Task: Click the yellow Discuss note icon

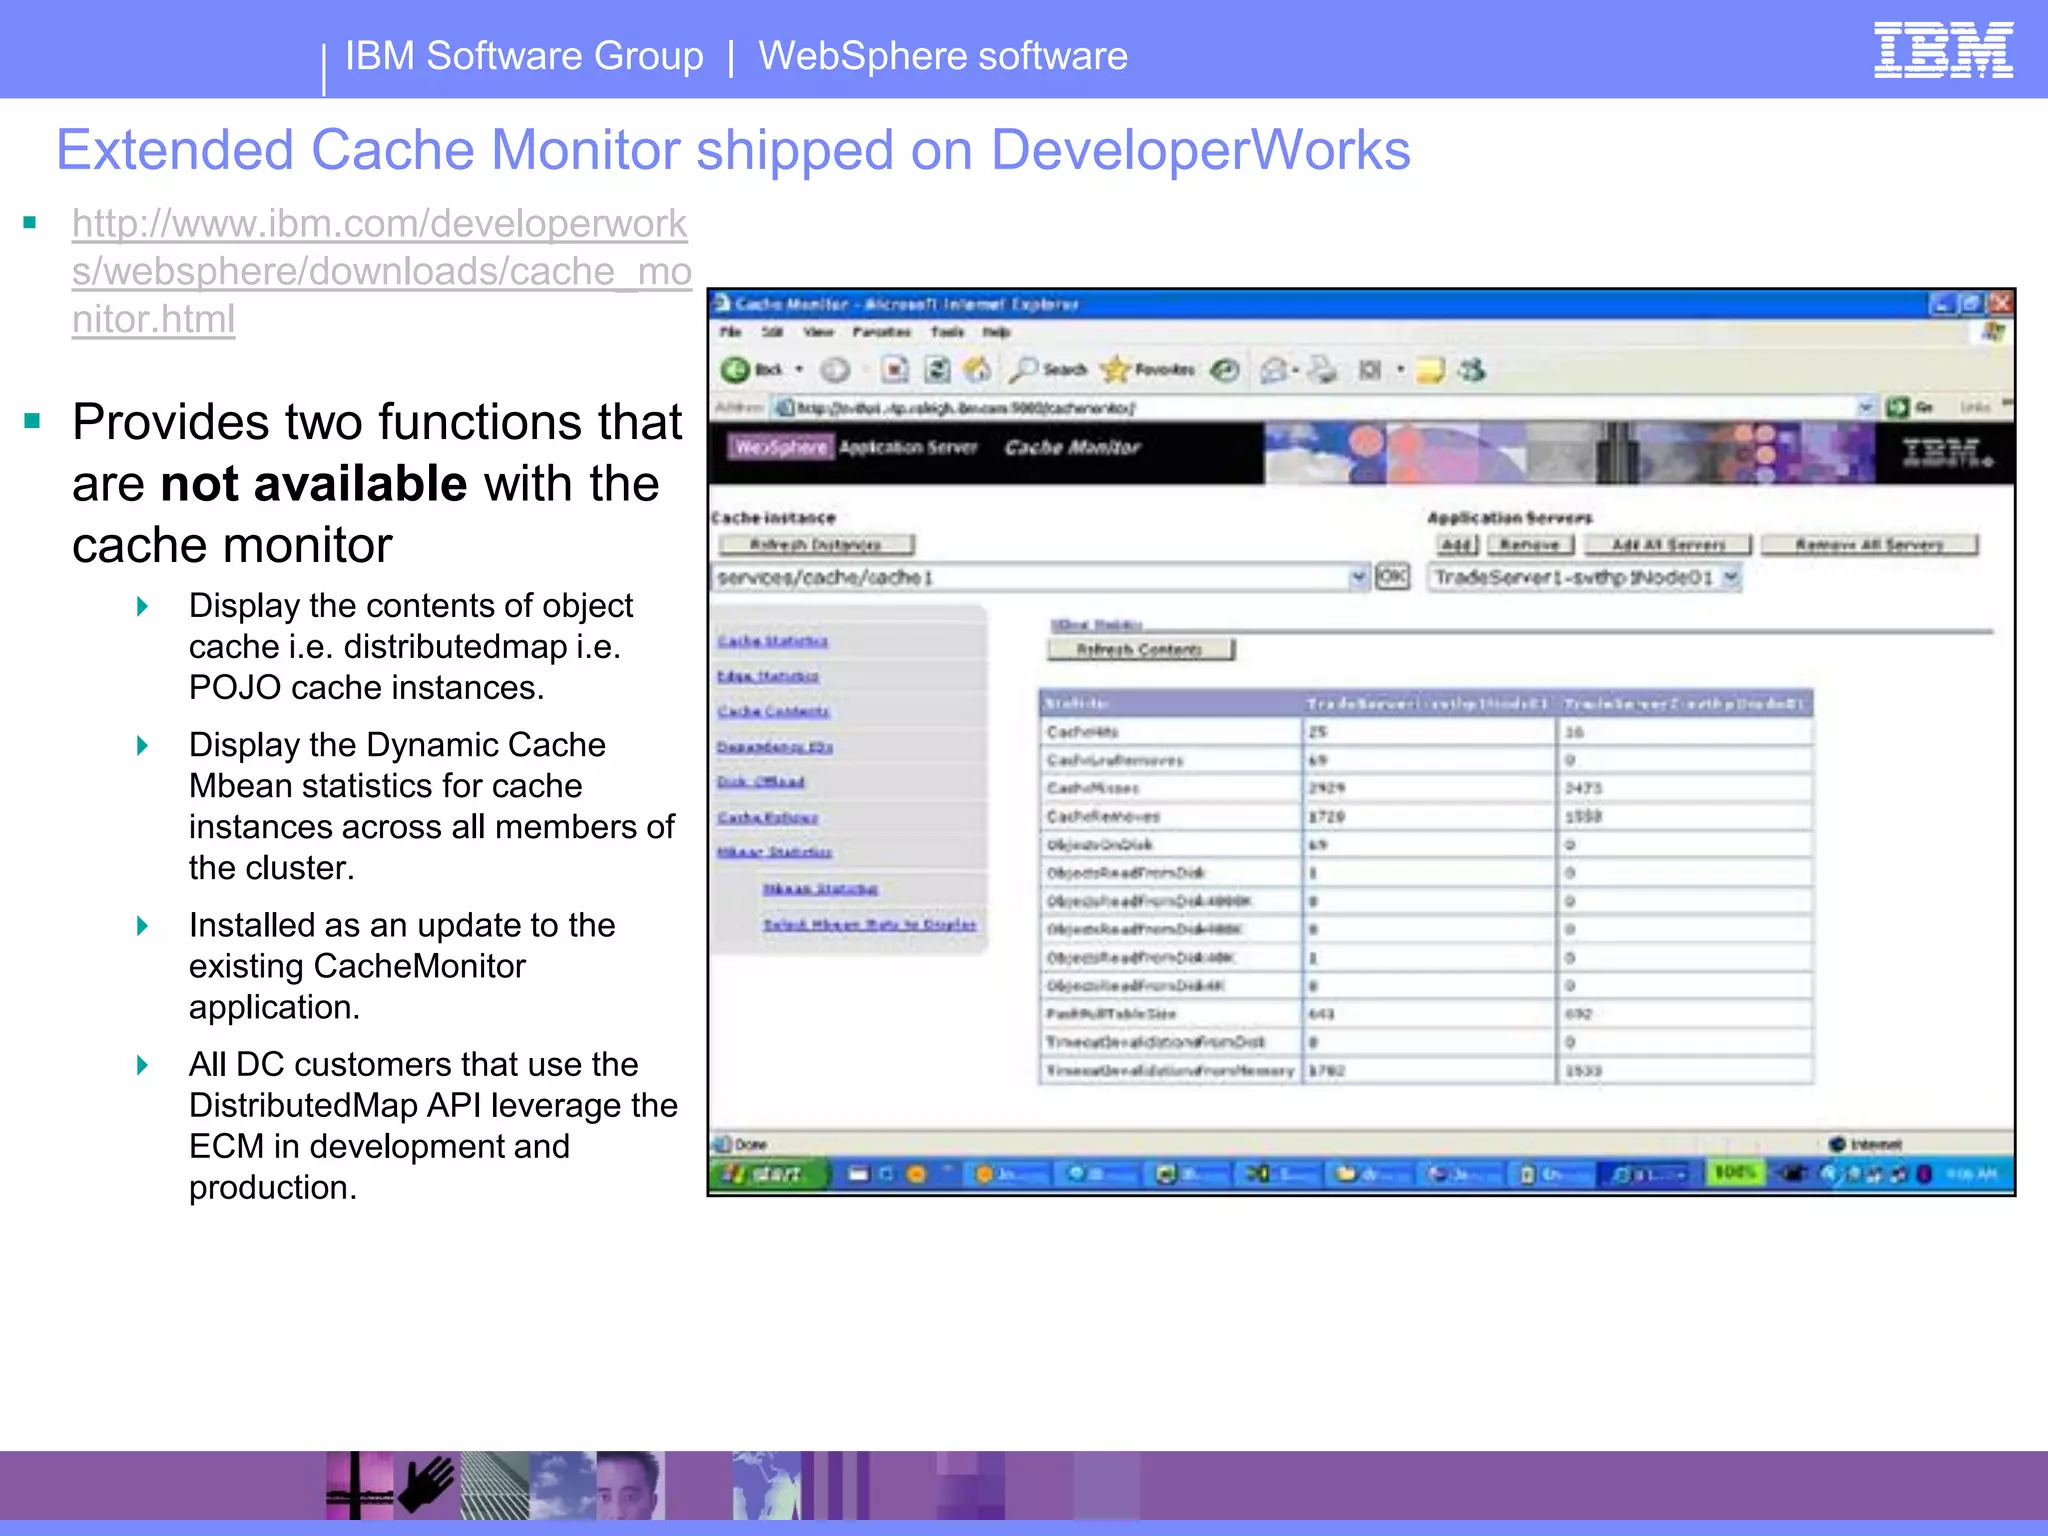Action: coord(1431,370)
